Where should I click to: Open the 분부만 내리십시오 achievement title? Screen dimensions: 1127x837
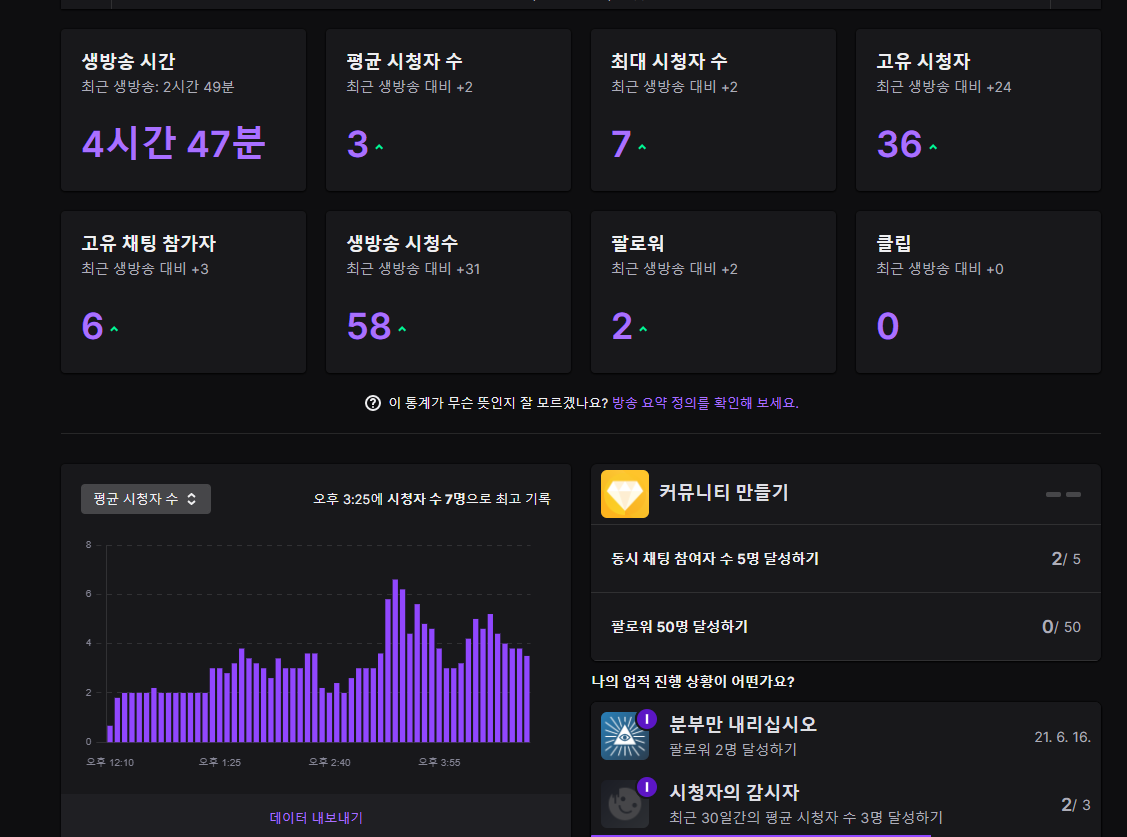tap(743, 724)
